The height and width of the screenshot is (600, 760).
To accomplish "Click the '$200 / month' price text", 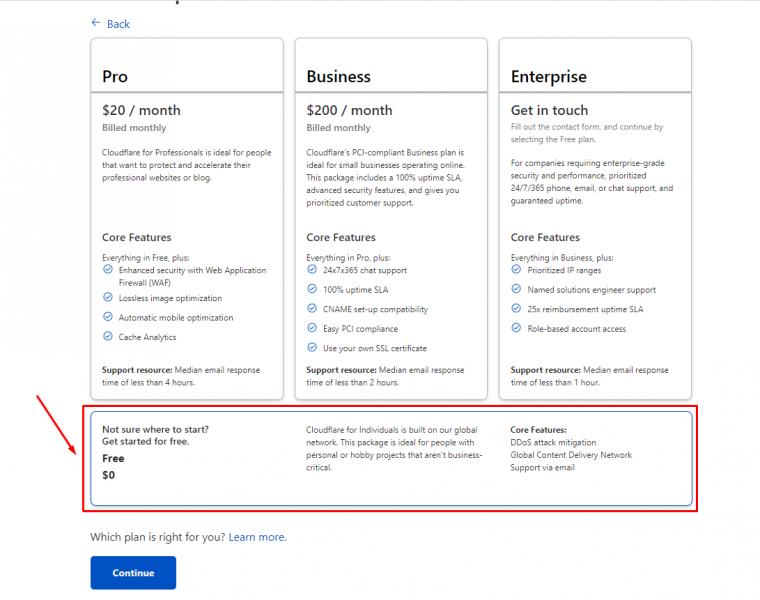I will (x=349, y=111).
